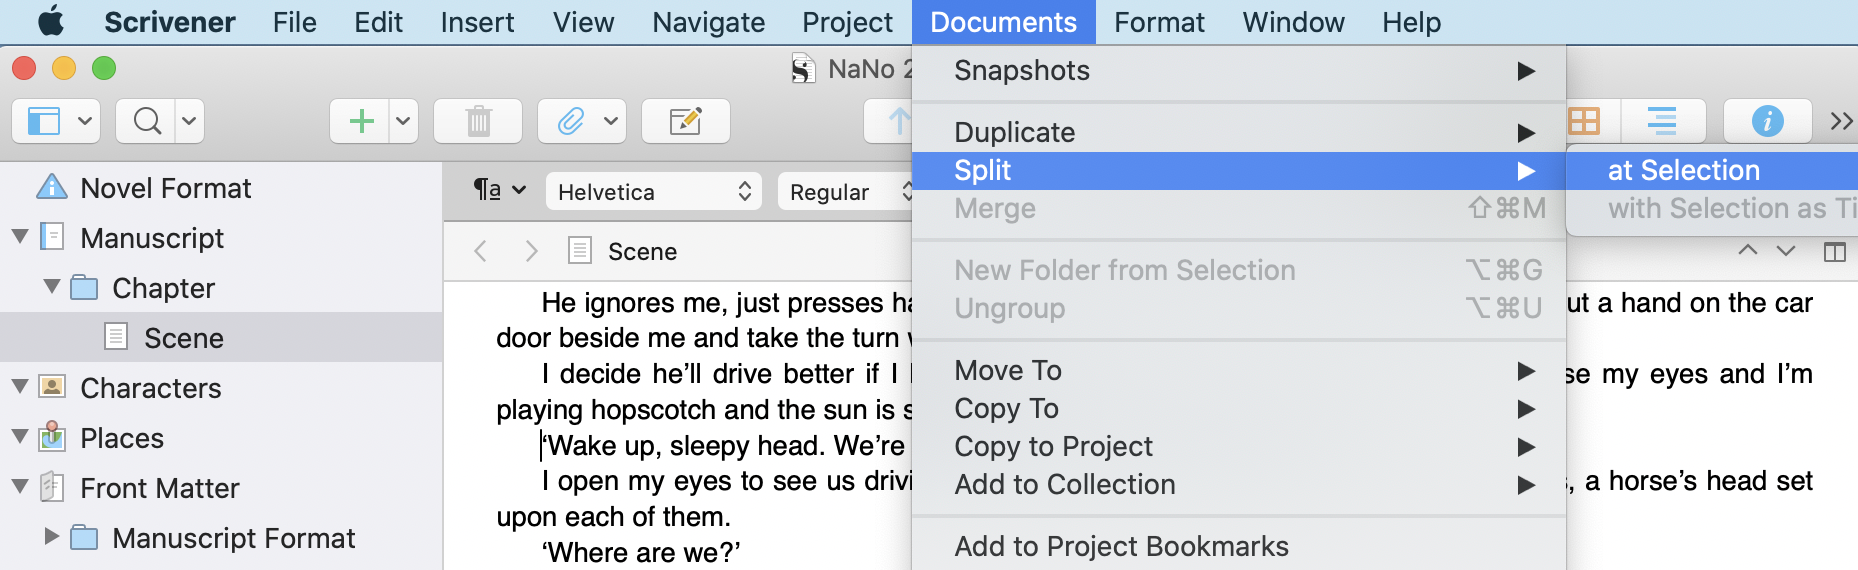Open the Format menu
Viewport: 1858px width, 570px height.
[1159, 22]
